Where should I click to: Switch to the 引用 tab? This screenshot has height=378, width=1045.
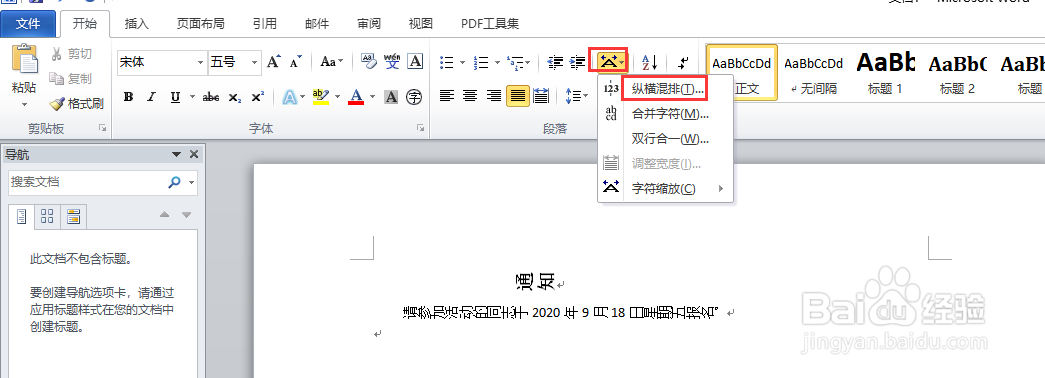point(265,24)
